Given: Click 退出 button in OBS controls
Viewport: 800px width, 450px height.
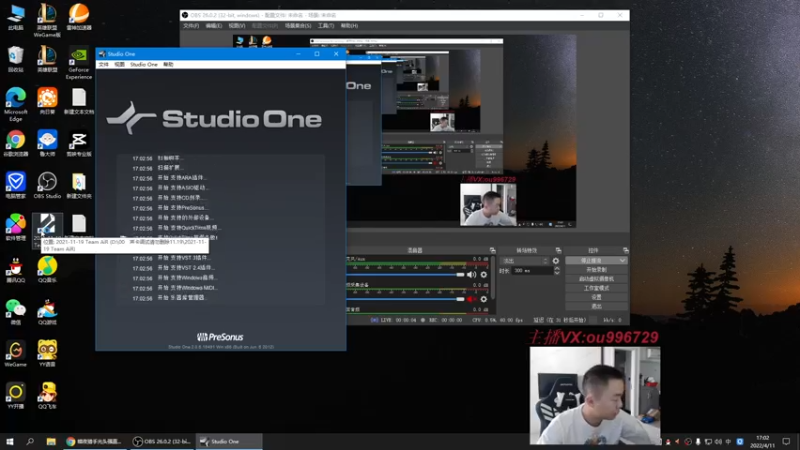Looking at the screenshot, I should point(596,306).
